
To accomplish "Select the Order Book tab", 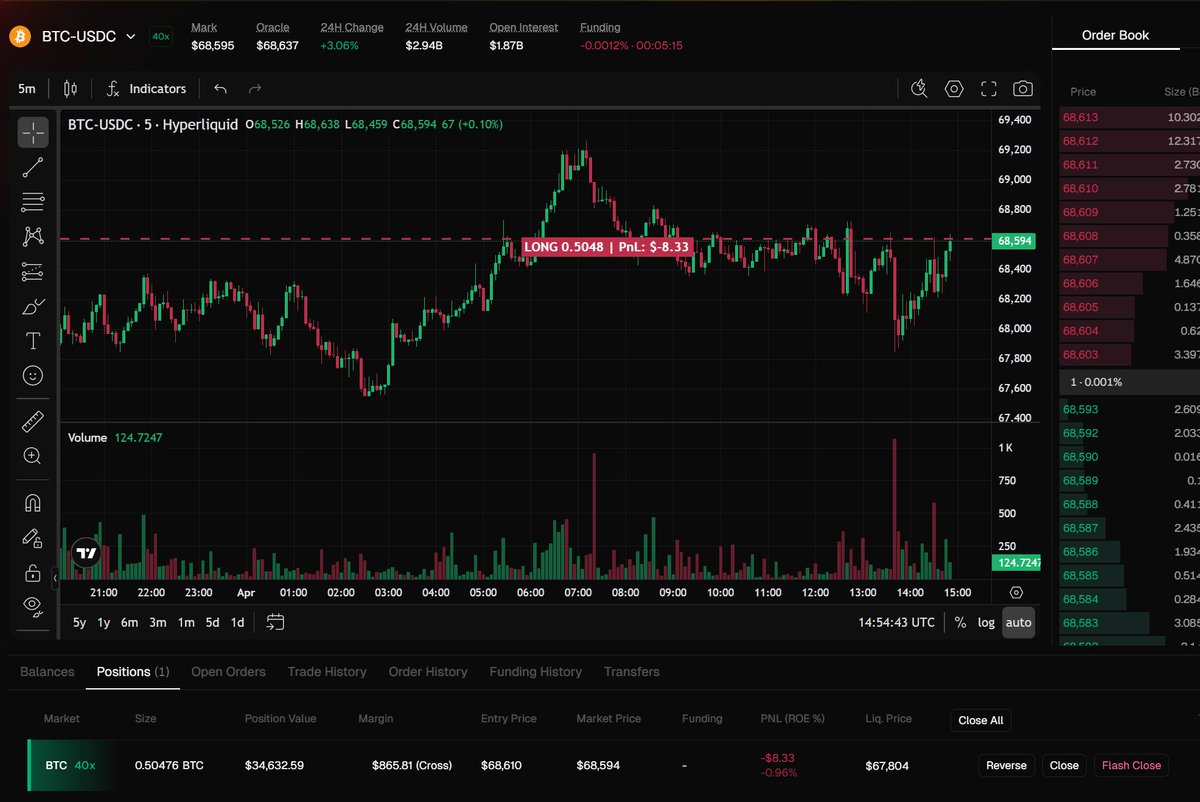I will (1115, 35).
